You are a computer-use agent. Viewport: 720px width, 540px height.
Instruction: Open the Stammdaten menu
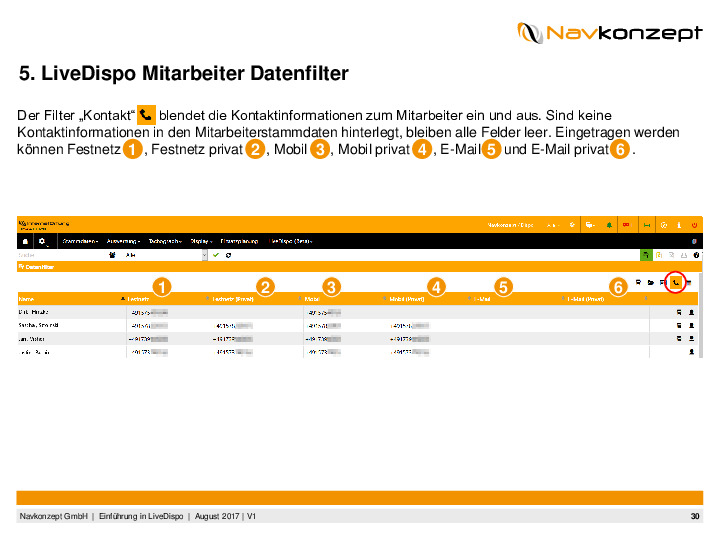coord(80,241)
